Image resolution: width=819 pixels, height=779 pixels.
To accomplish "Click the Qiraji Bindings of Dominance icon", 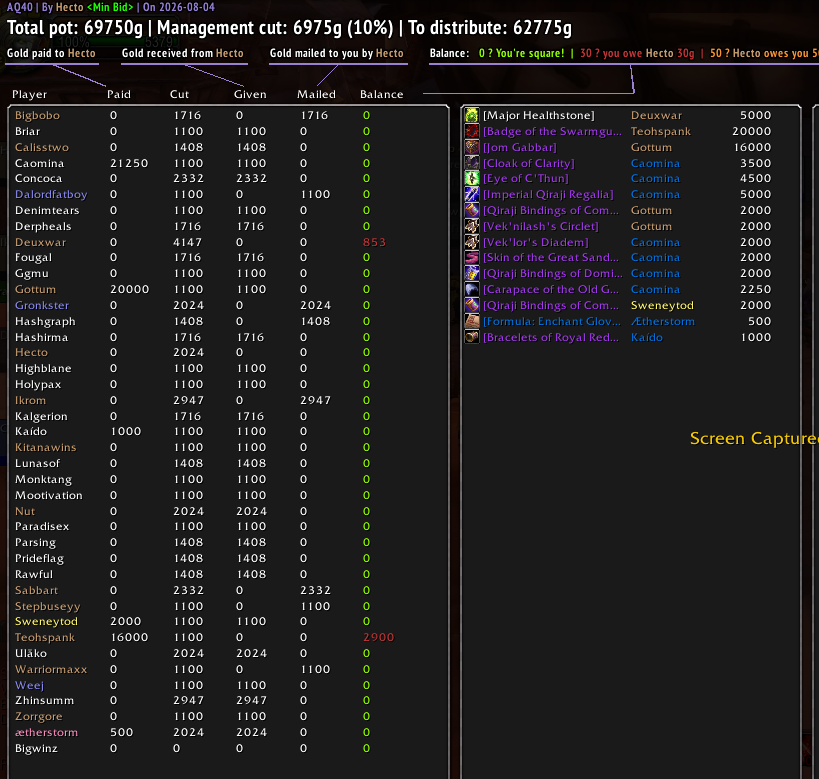I will tap(472, 273).
